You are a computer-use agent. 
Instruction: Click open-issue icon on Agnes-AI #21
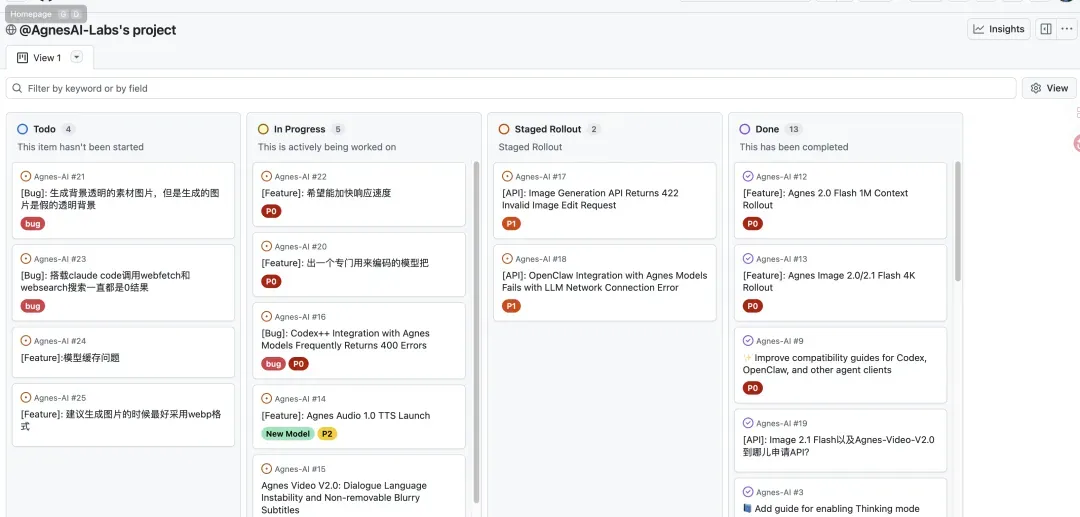pos(26,176)
